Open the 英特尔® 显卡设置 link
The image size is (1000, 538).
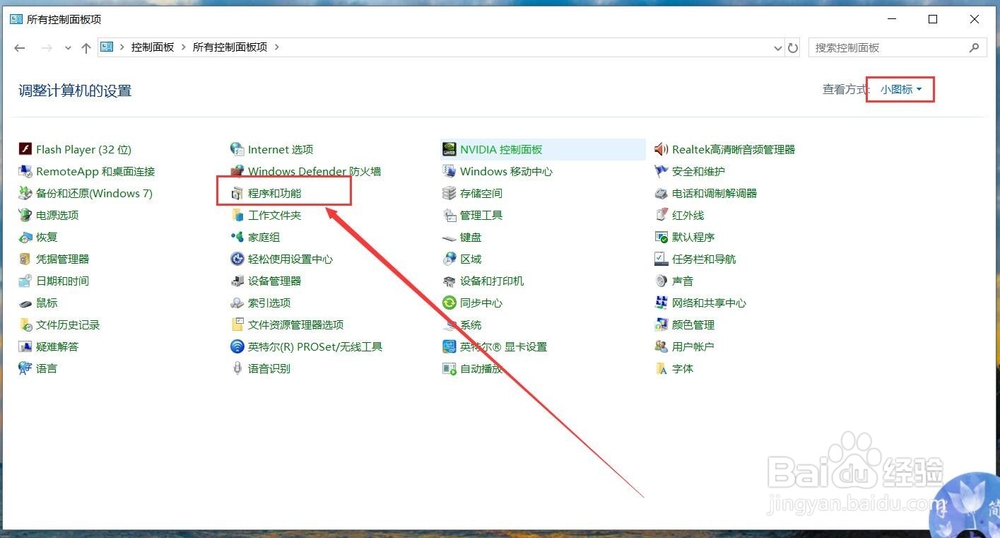pyautogui.click(x=503, y=347)
